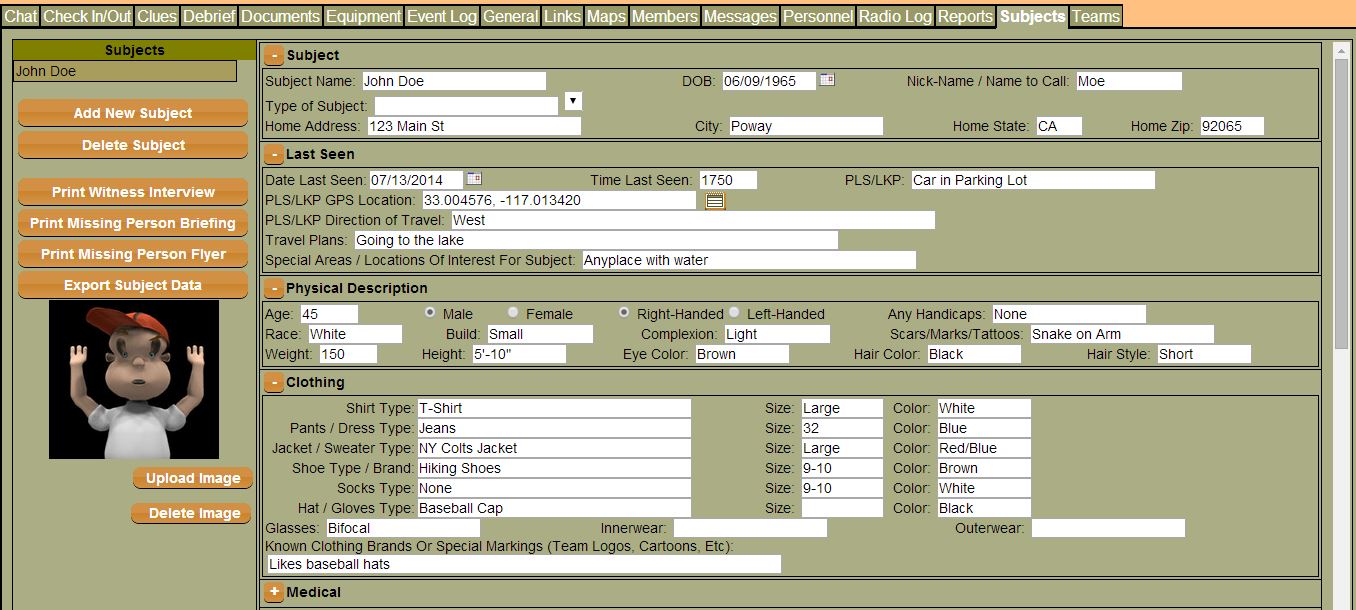Click the Add New Subject button
The image size is (1356, 610).
133,113
